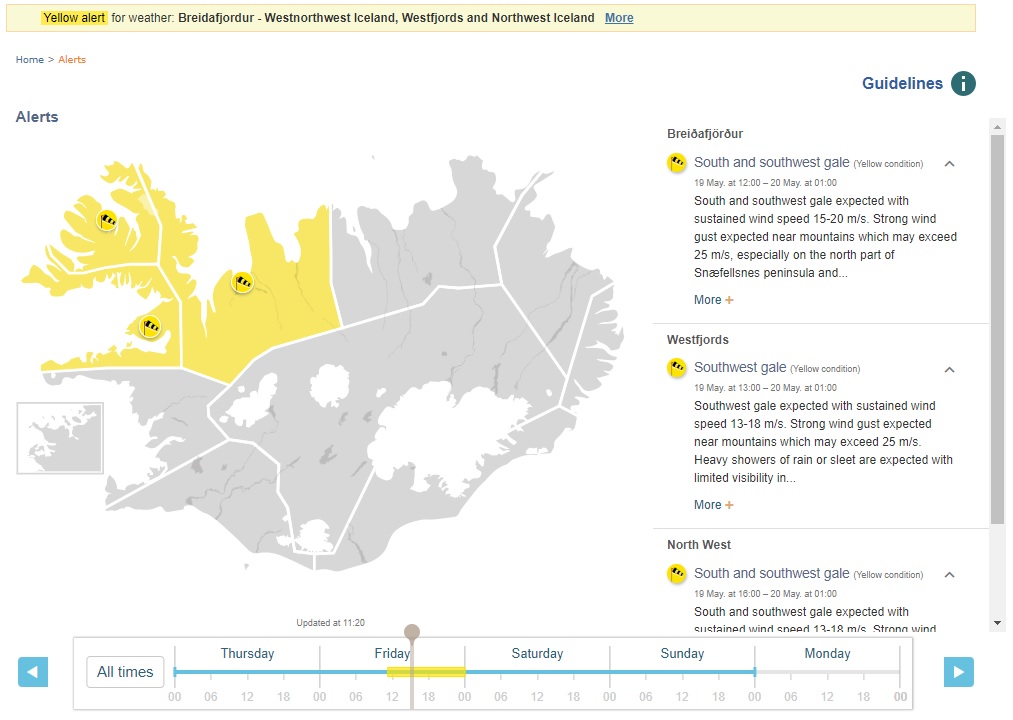Click the wind alert icon on Northwest Iceland map
Viewport: 1013px width, 720px height.
[242, 282]
